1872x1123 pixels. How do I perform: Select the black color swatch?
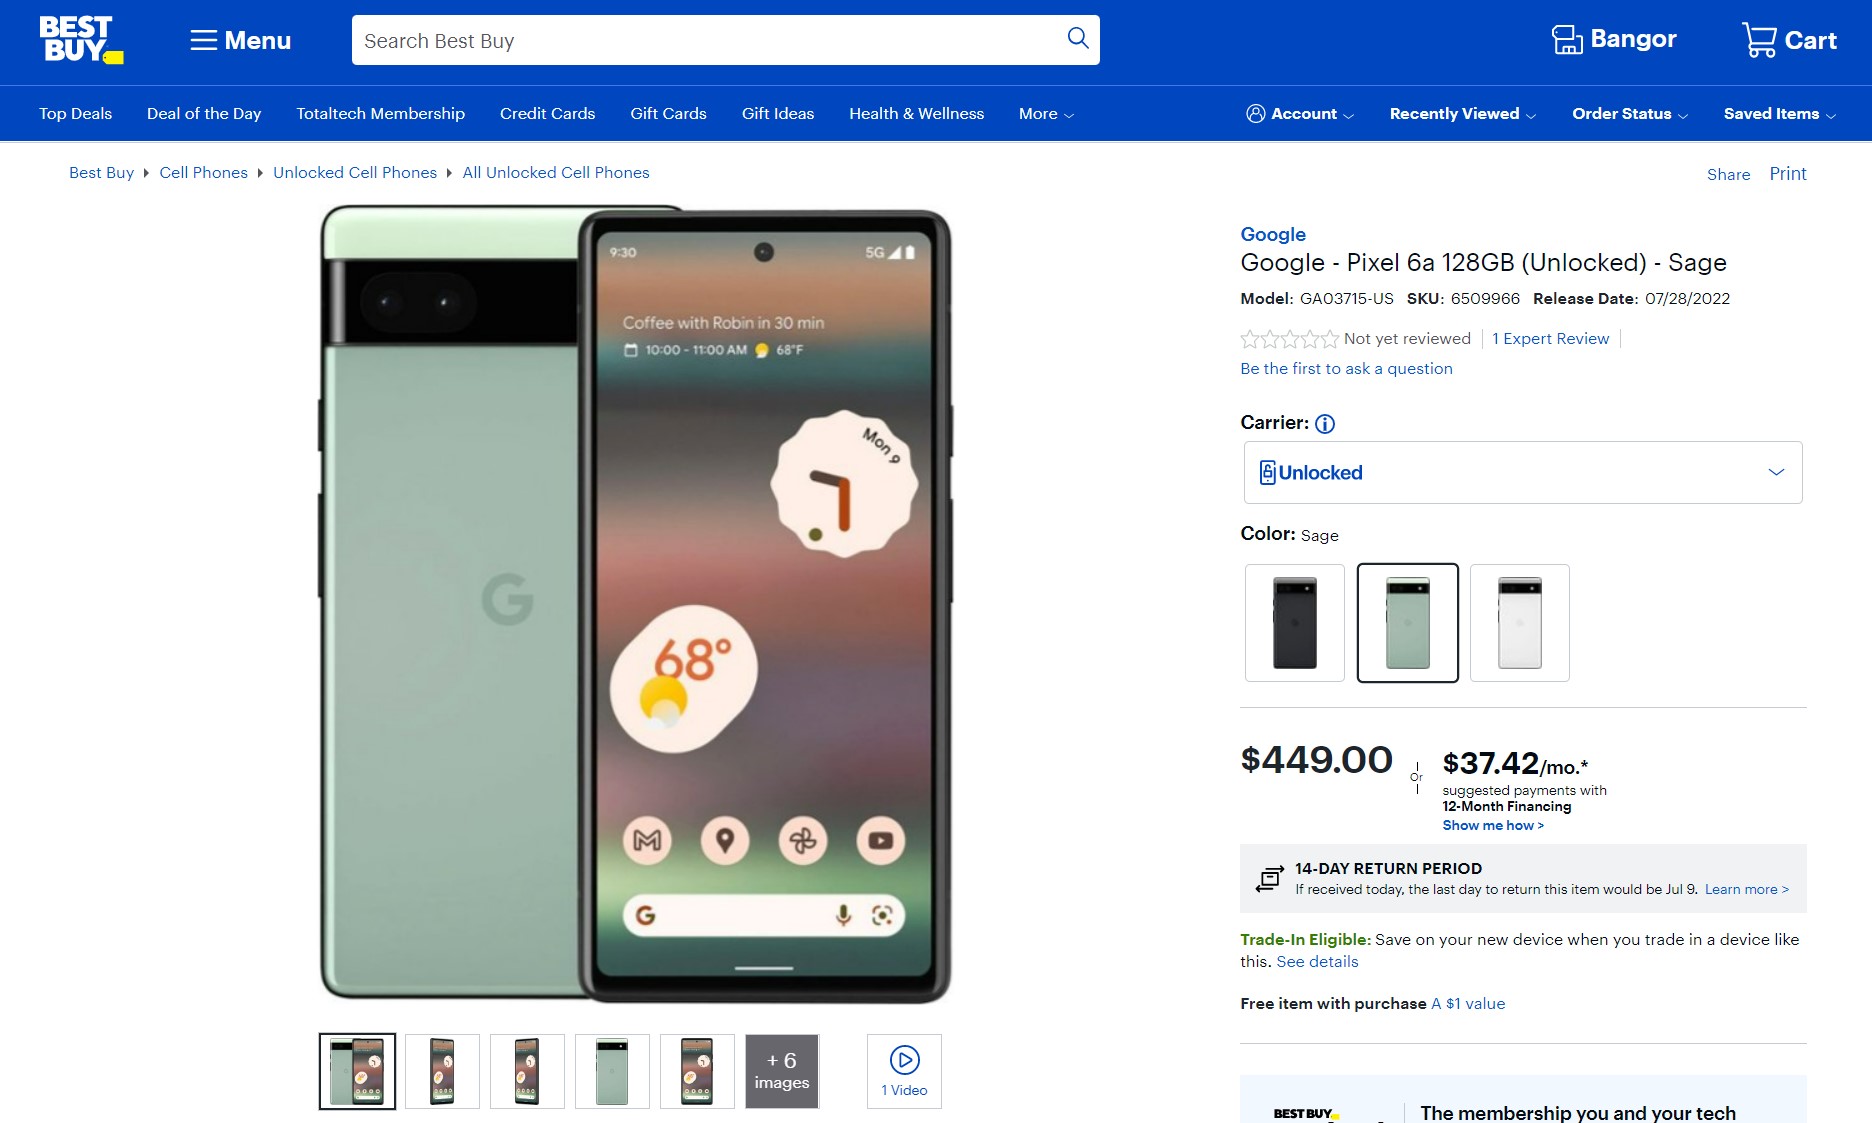coord(1295,623)
